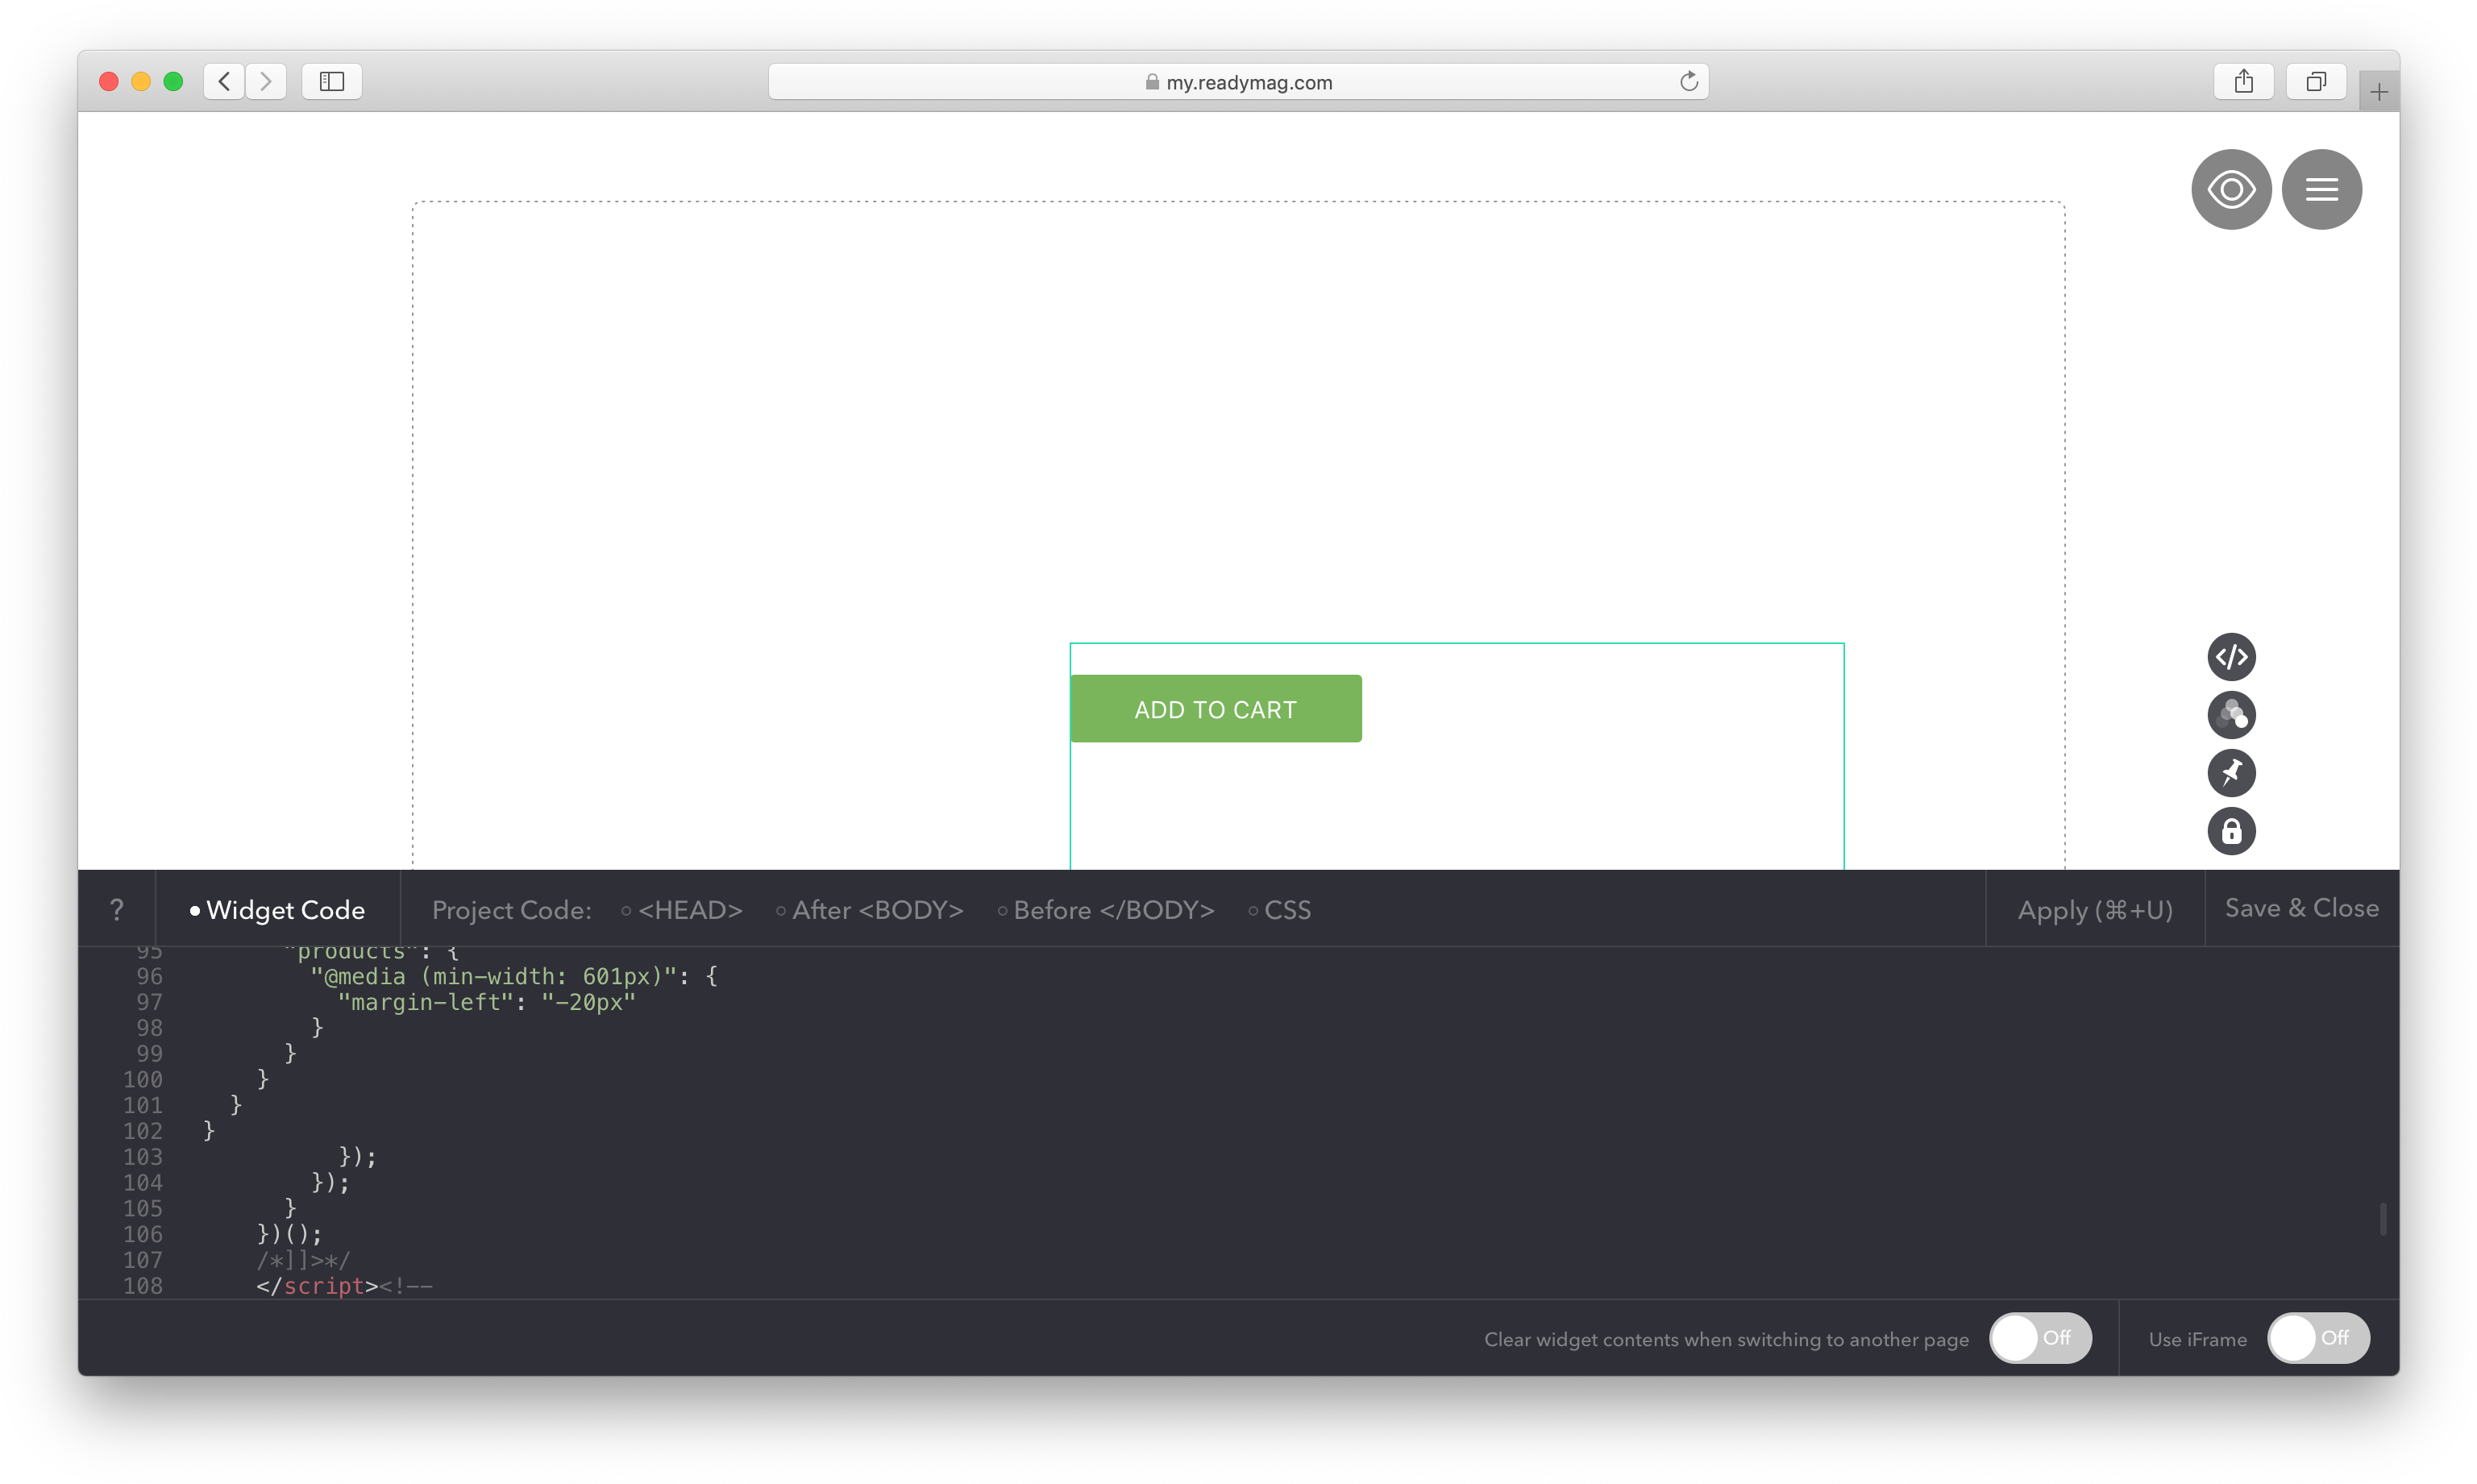Switch to the Before </BODY> tab
This screenshot has width=2477, height=1484.
[x=1105, y=910]
